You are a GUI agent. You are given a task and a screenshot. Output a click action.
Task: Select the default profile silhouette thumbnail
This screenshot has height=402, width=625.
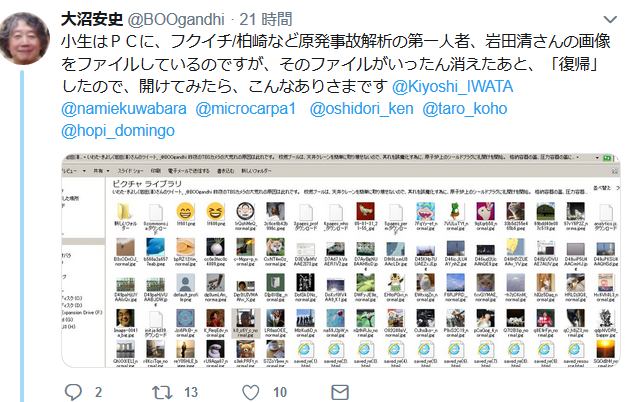tap(185, 282)
